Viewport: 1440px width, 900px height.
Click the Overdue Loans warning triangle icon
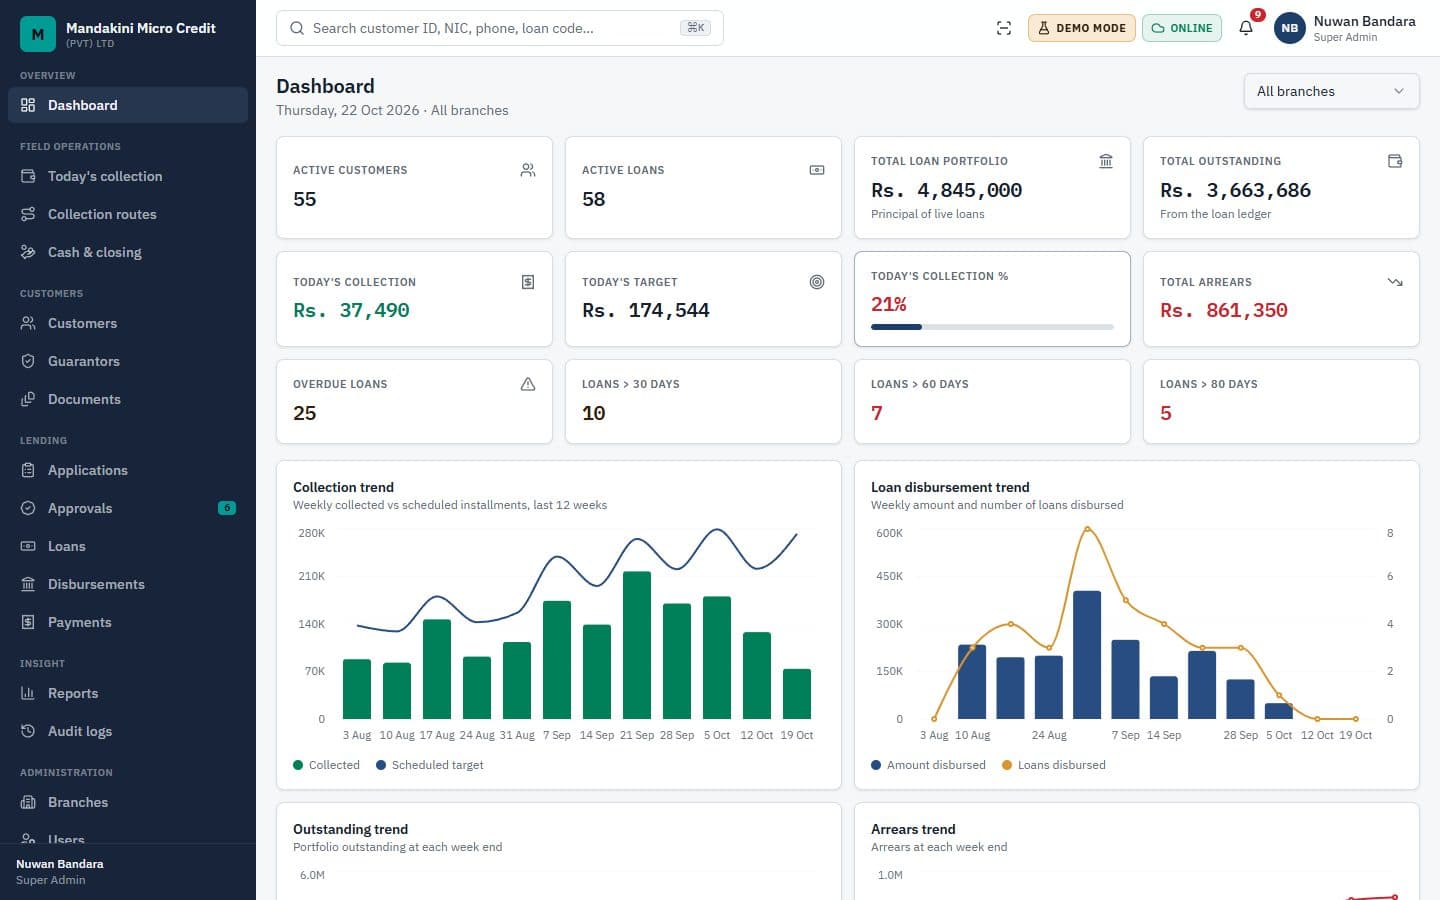tap(528, 384)
